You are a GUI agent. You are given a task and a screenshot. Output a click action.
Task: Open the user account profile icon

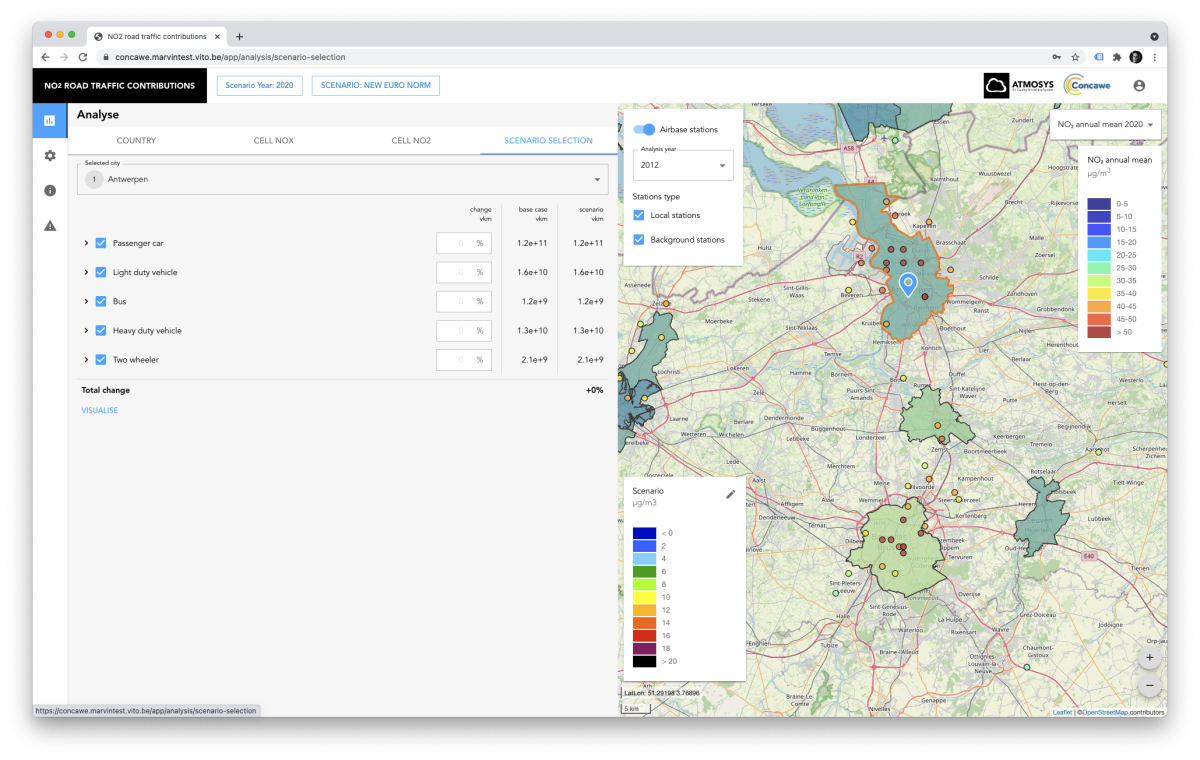1139,86
